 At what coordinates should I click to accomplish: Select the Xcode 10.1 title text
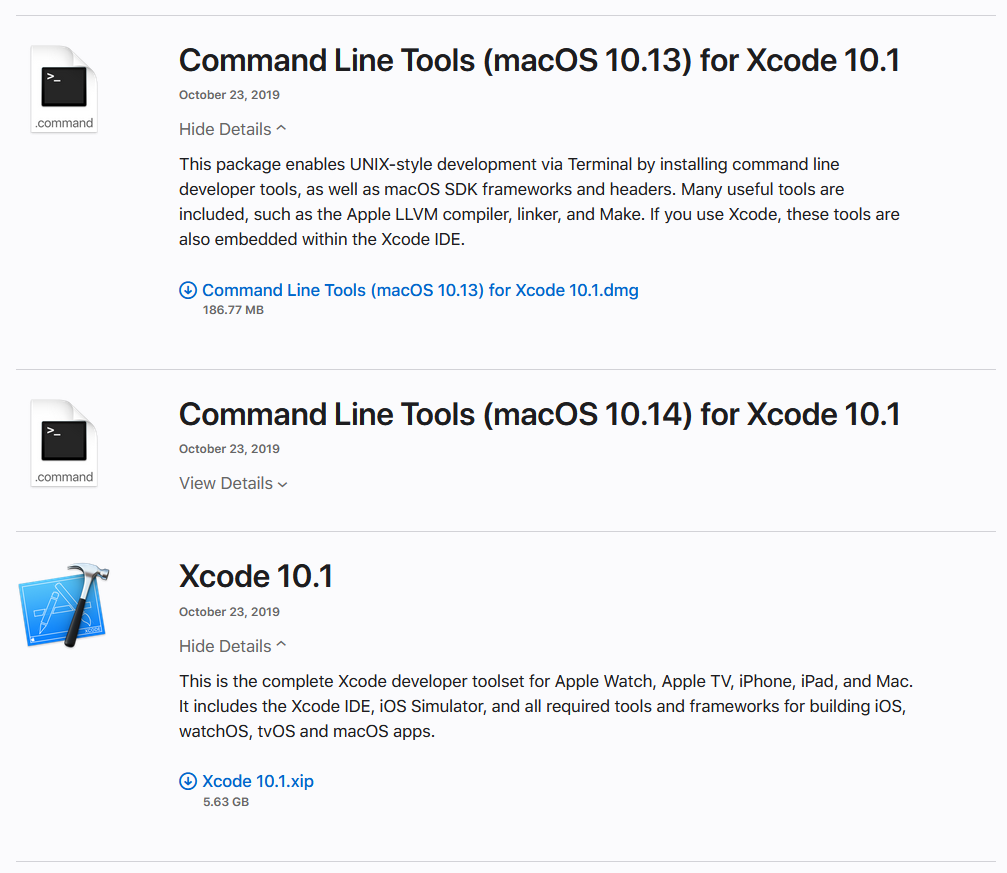click(x=256, y=576)
